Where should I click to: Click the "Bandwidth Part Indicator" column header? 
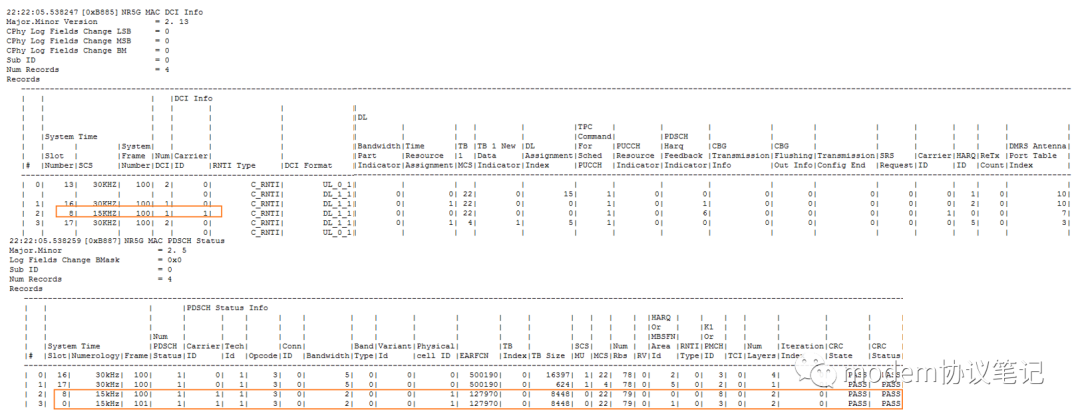coord(378,156)
